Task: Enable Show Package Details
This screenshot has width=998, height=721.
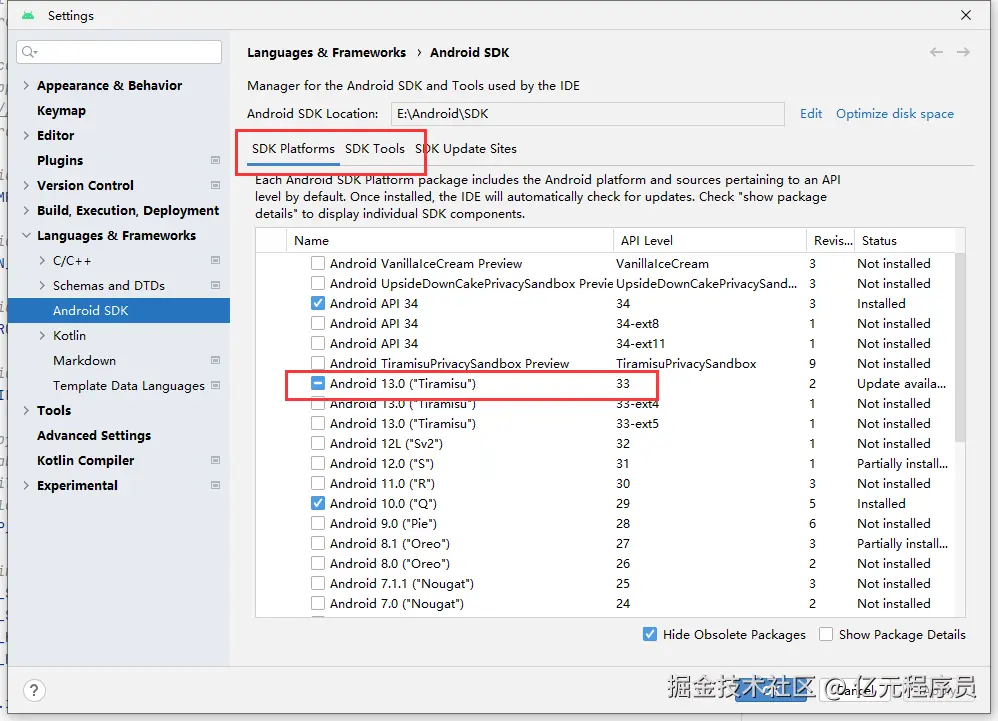Action: 826,634
